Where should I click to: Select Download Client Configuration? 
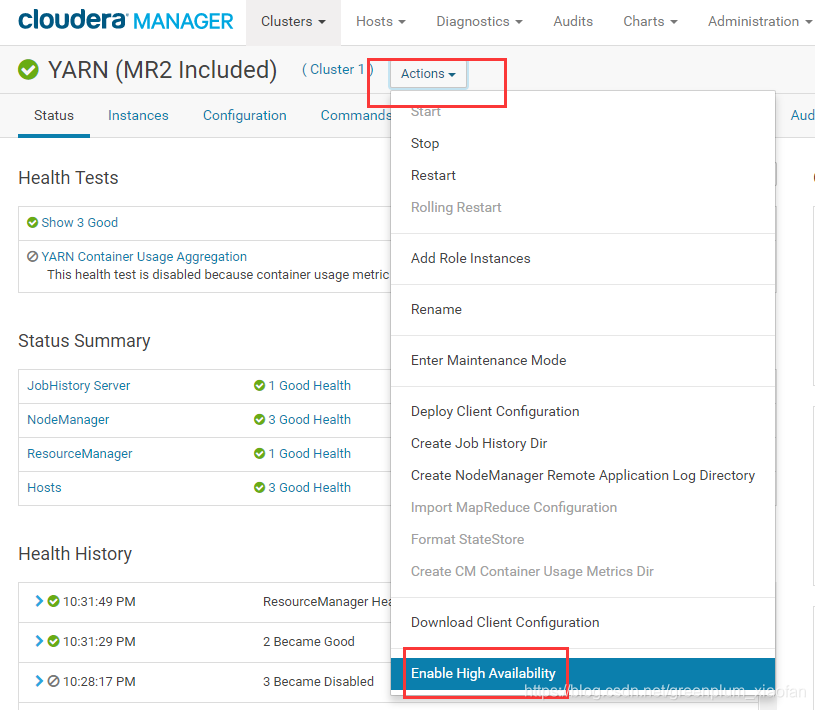(x=583, y=622)
